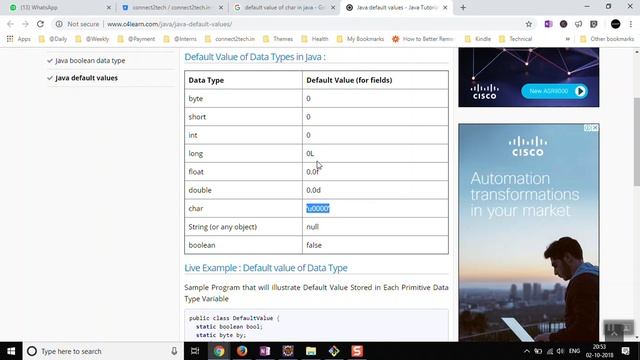The height and width of the screenshot is (360, 640).
Task: Click the Live Example heading
Action: (266, 268)
